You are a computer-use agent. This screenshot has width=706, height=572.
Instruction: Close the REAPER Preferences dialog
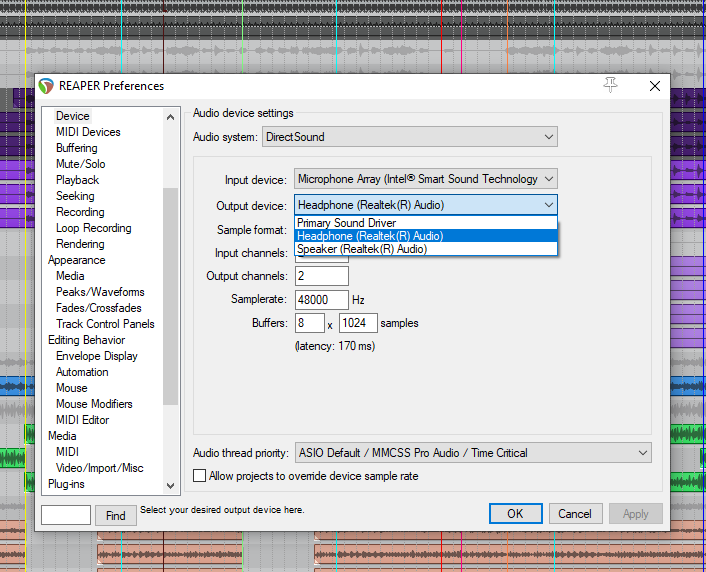655,86
